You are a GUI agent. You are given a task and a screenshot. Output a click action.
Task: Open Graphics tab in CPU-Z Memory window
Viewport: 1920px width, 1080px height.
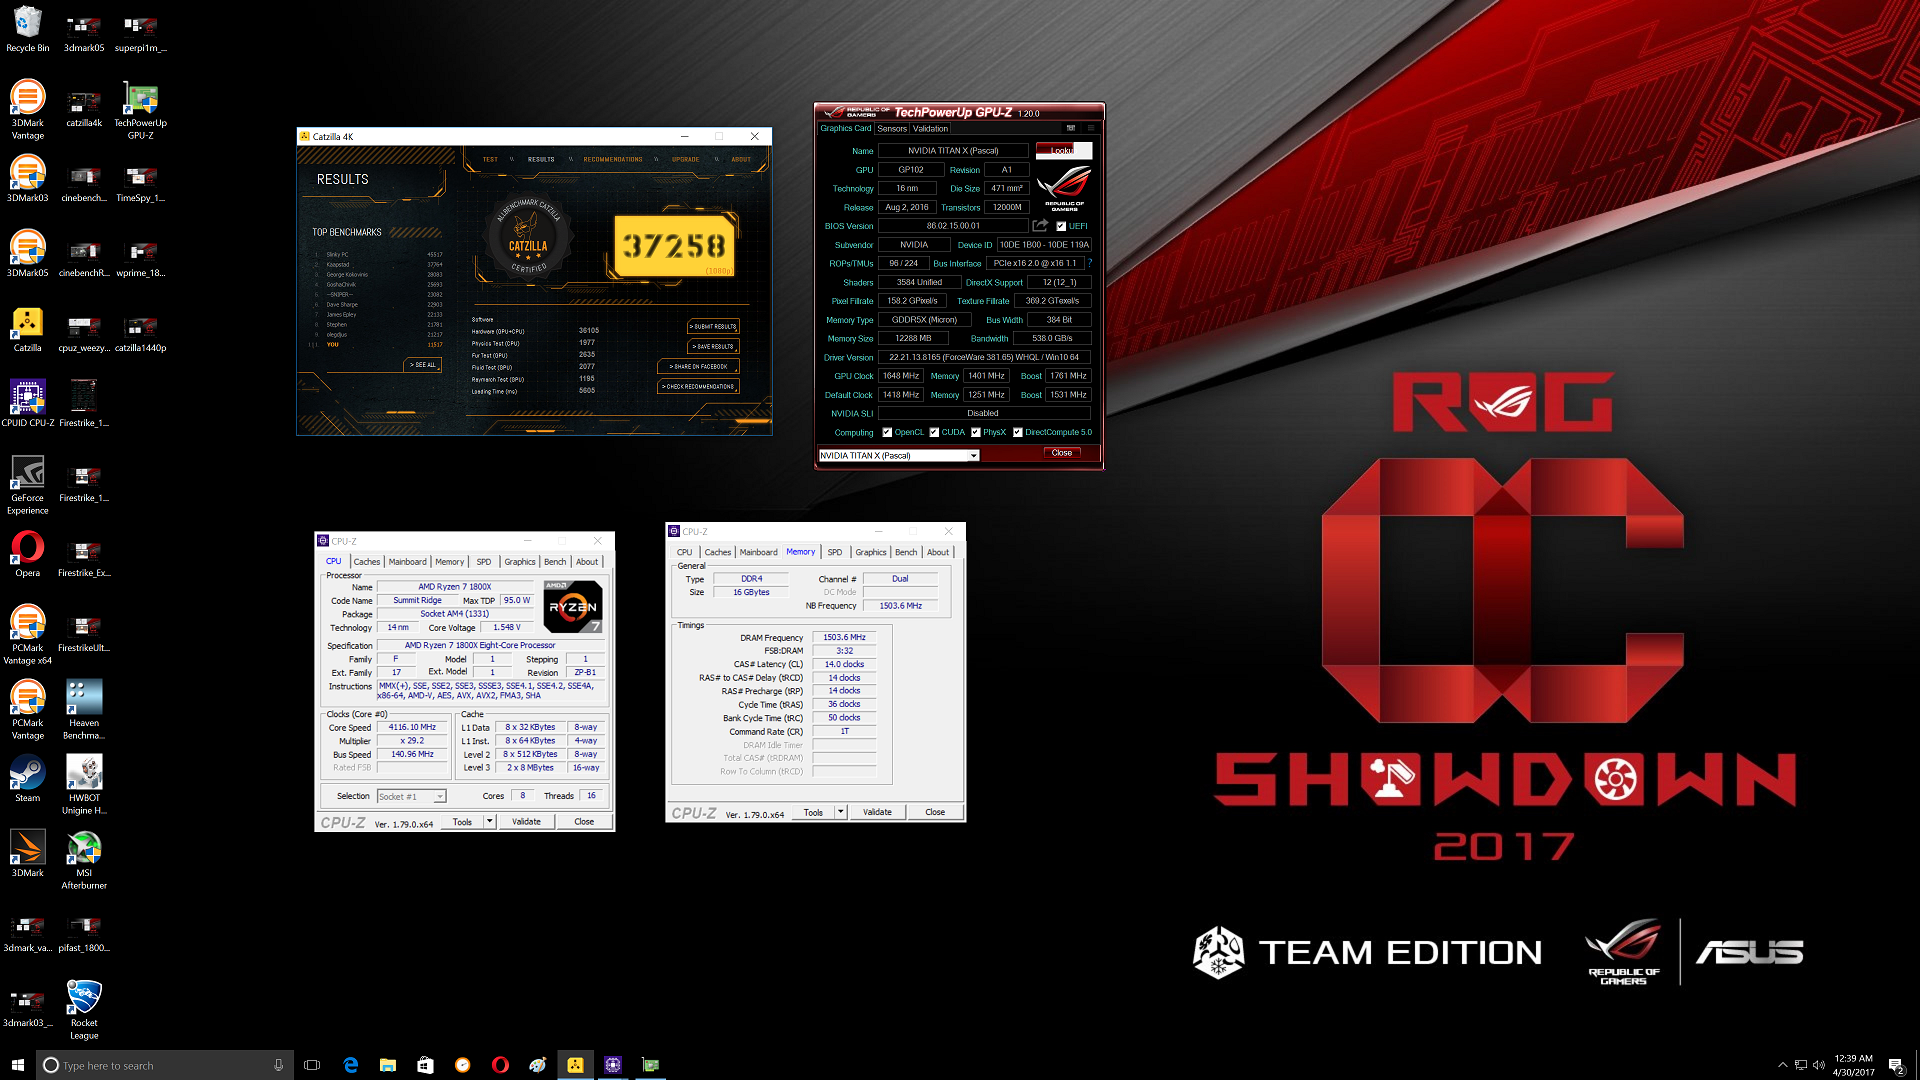870,552
